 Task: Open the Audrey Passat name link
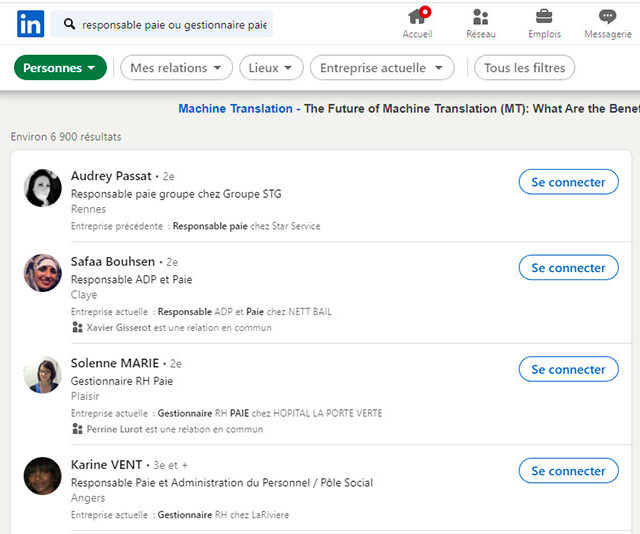pyautogui.click(x=111, y=176)
